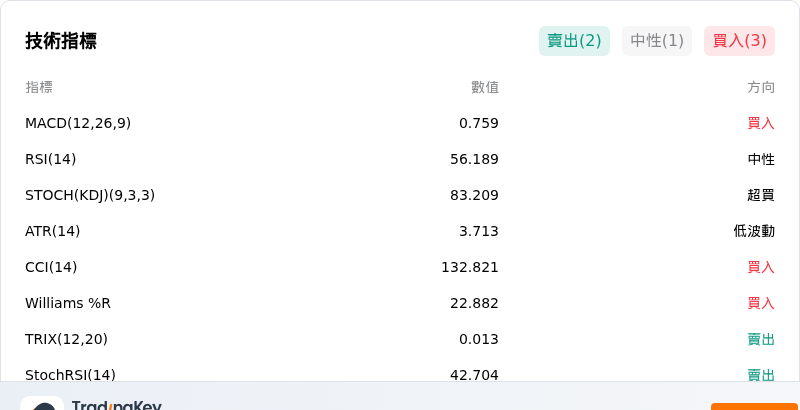The width and height of the screenshot is (800, 410).
Task: Click the 技術指標 section heading
Action: (61, 41)
